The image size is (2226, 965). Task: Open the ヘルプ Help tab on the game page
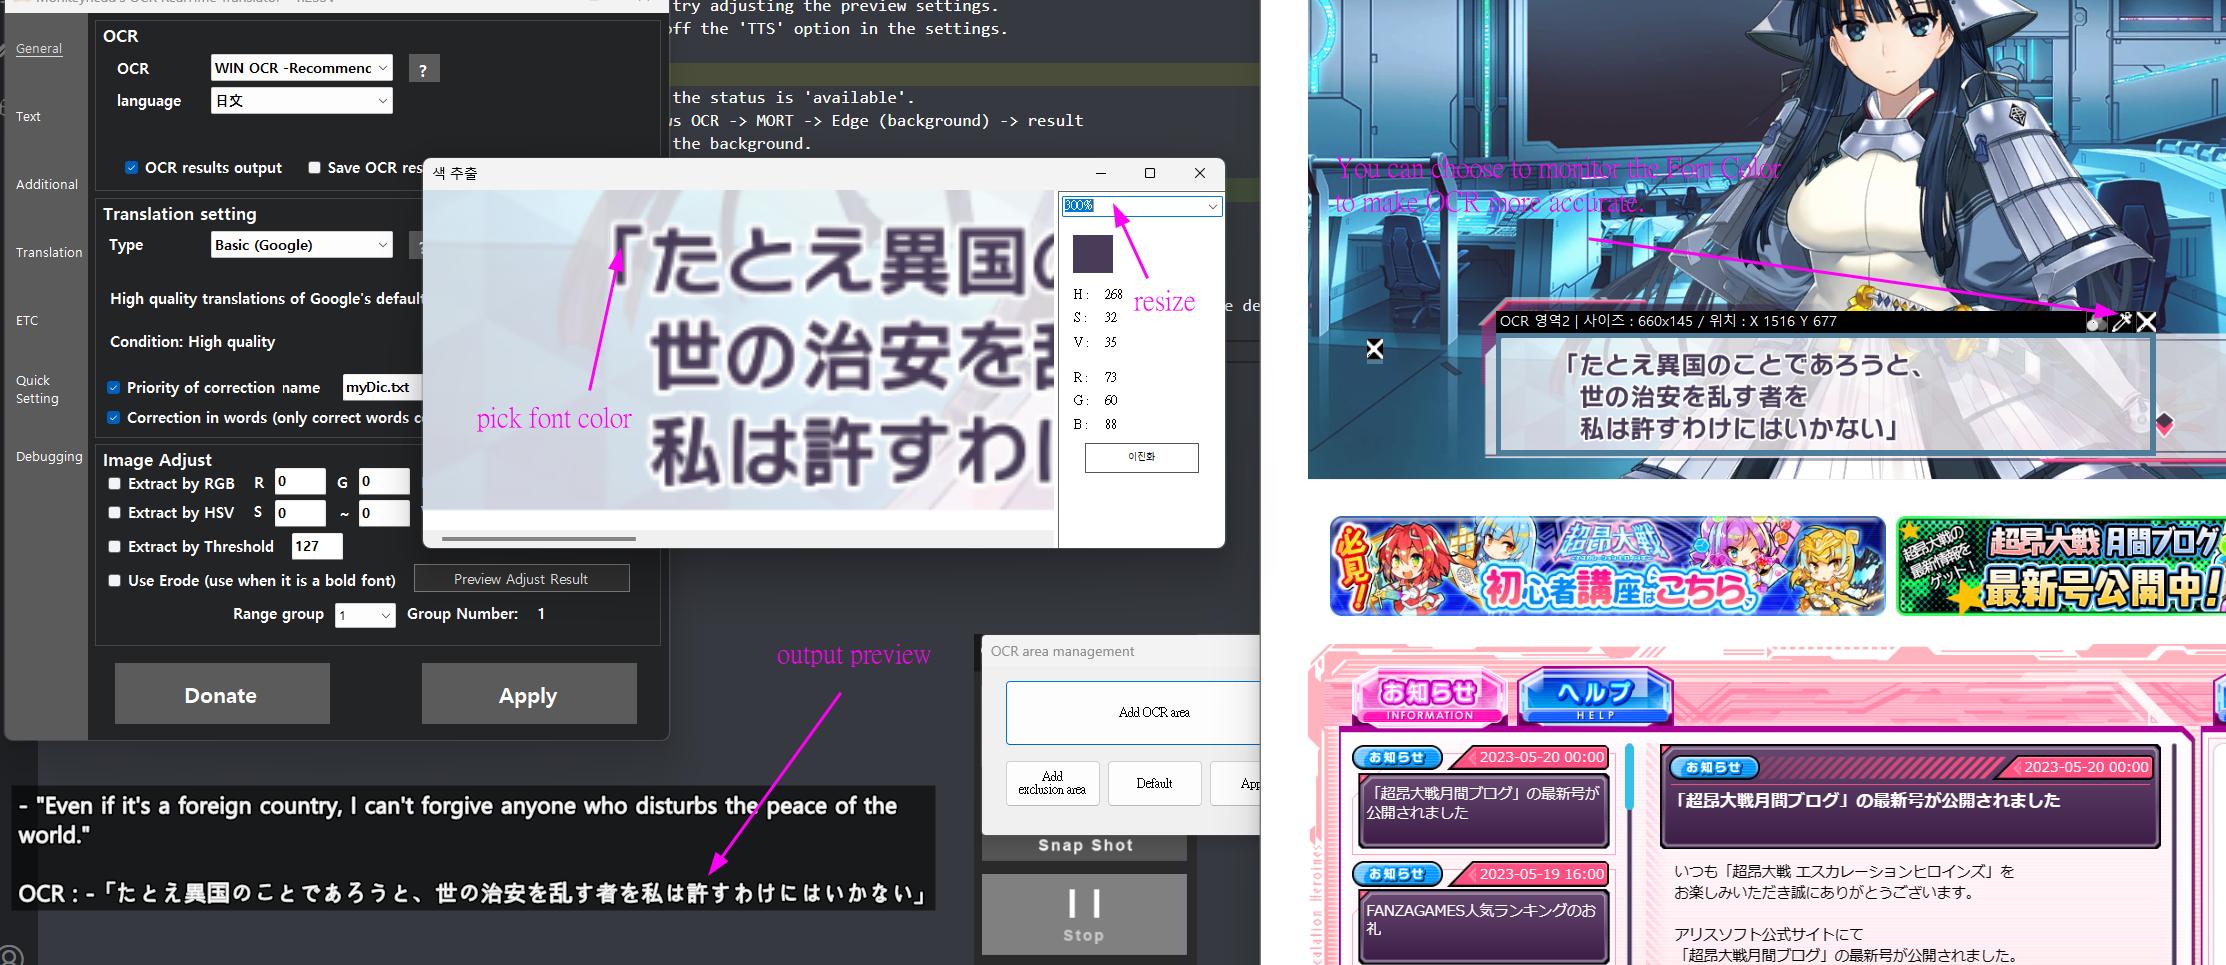click(x=1595, y=694)
